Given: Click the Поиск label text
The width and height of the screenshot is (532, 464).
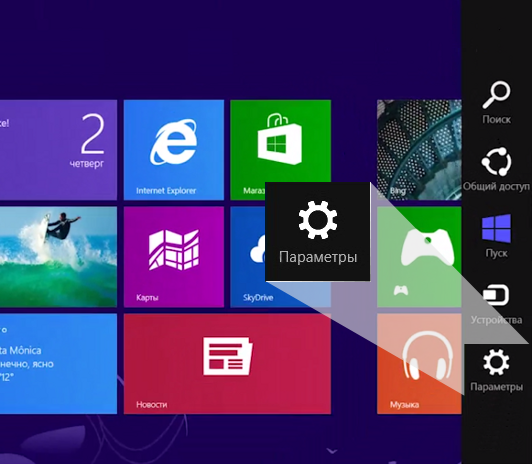Looking at the screenshot, I should pos(496,119).
